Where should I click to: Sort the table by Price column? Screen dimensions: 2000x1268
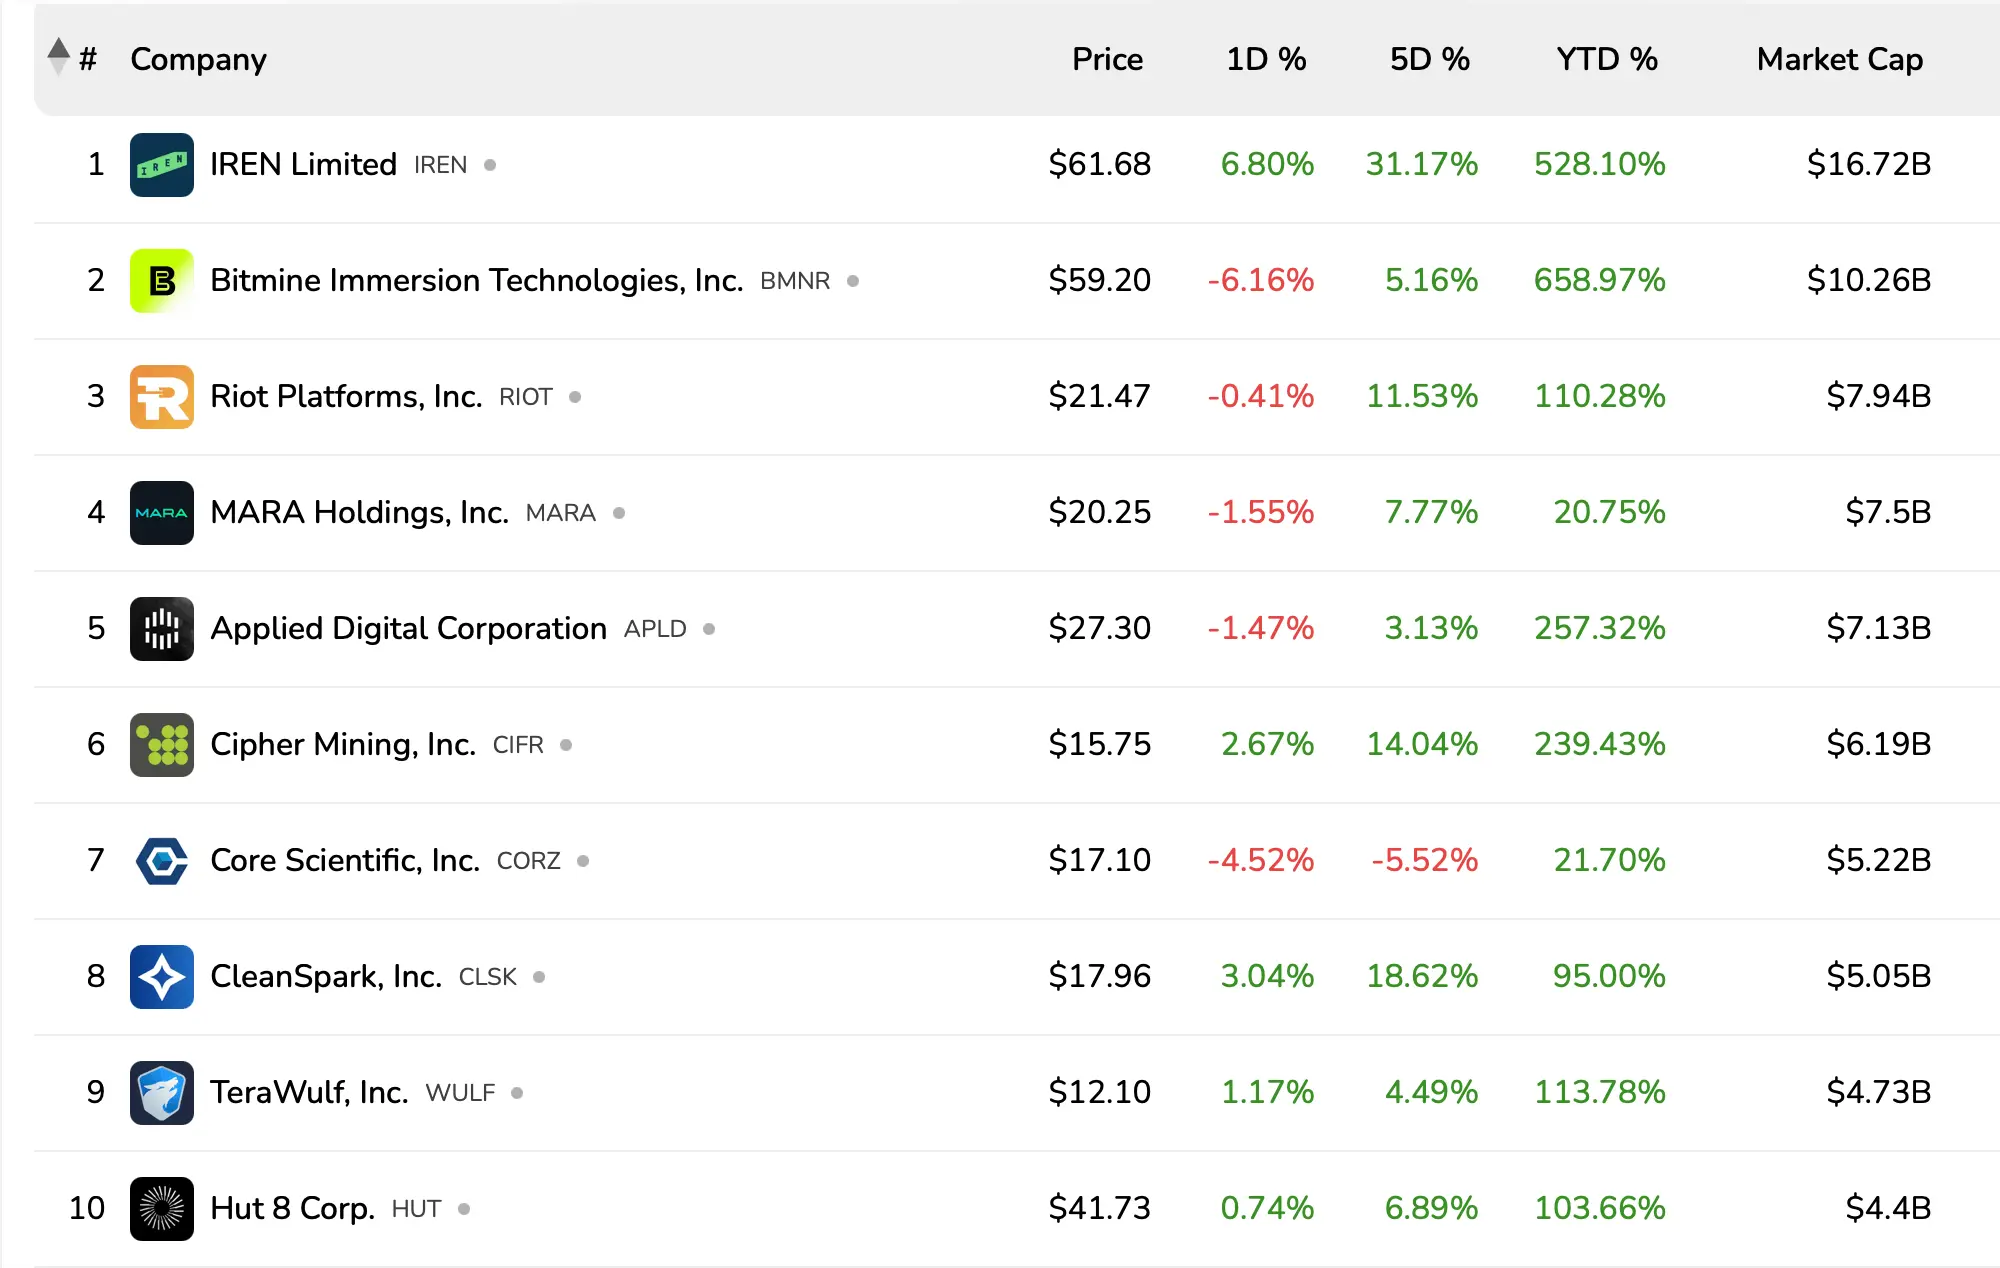point(1107,60)
